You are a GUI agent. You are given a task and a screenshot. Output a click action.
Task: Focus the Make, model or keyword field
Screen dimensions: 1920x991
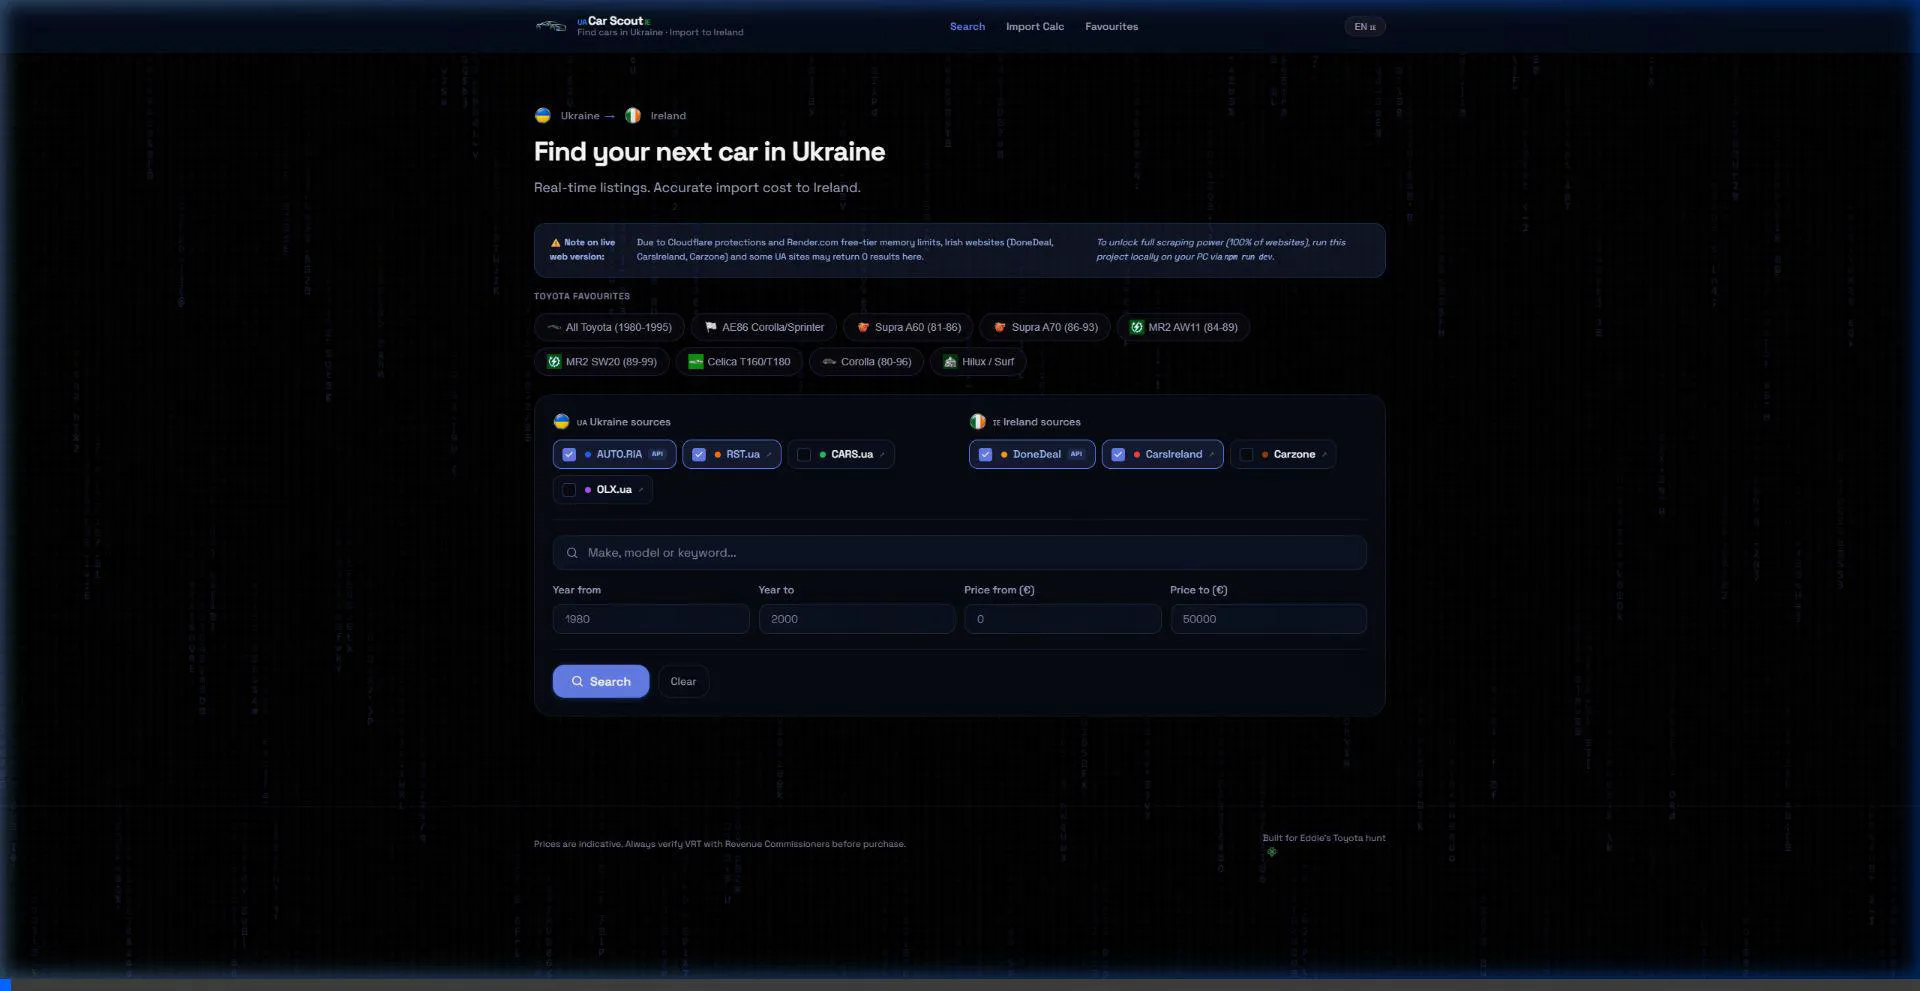(x=960, y=553)
